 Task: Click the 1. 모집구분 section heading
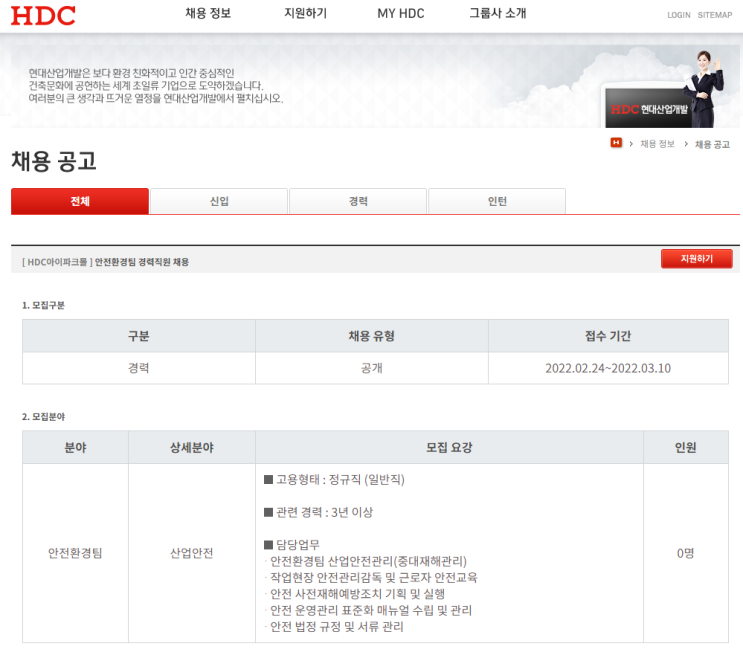43,305
